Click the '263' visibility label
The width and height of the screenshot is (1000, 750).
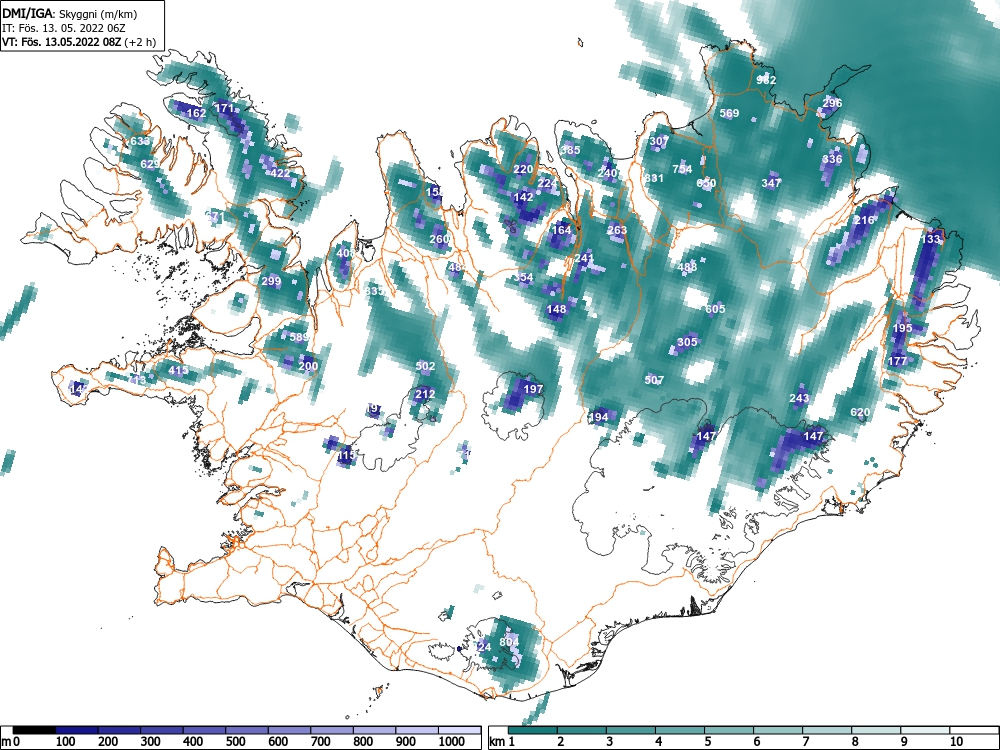(x=617, y=230)
